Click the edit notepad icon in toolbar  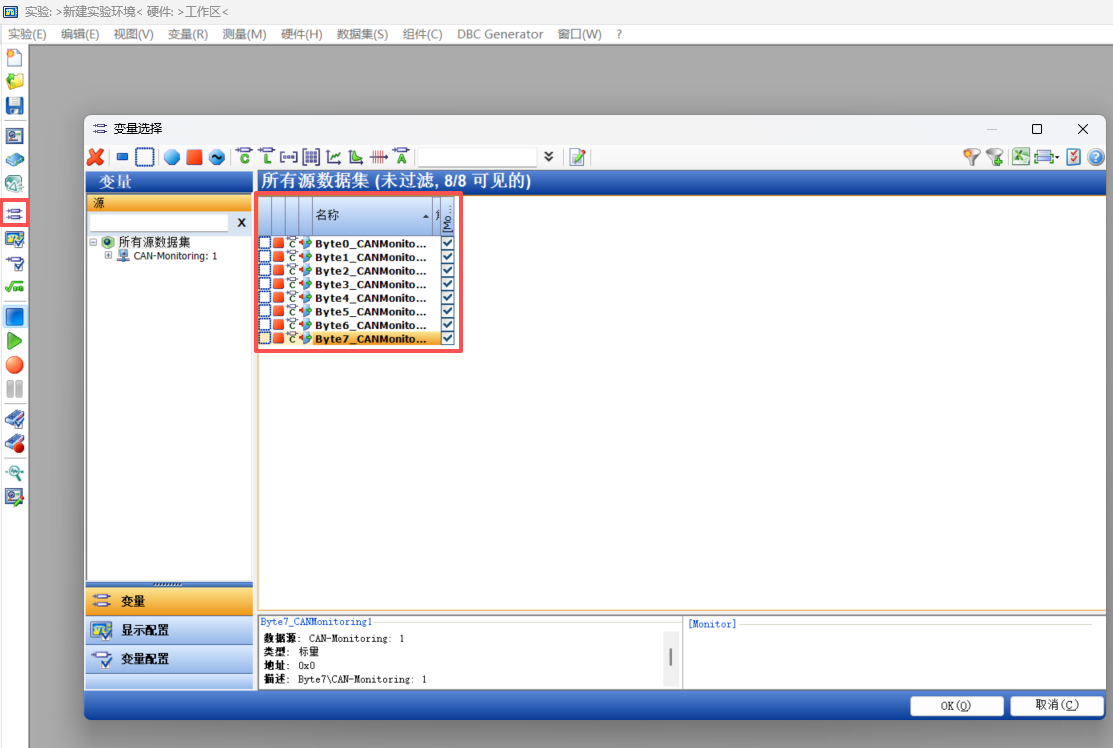pyautogui.click(x=577, y=157)
